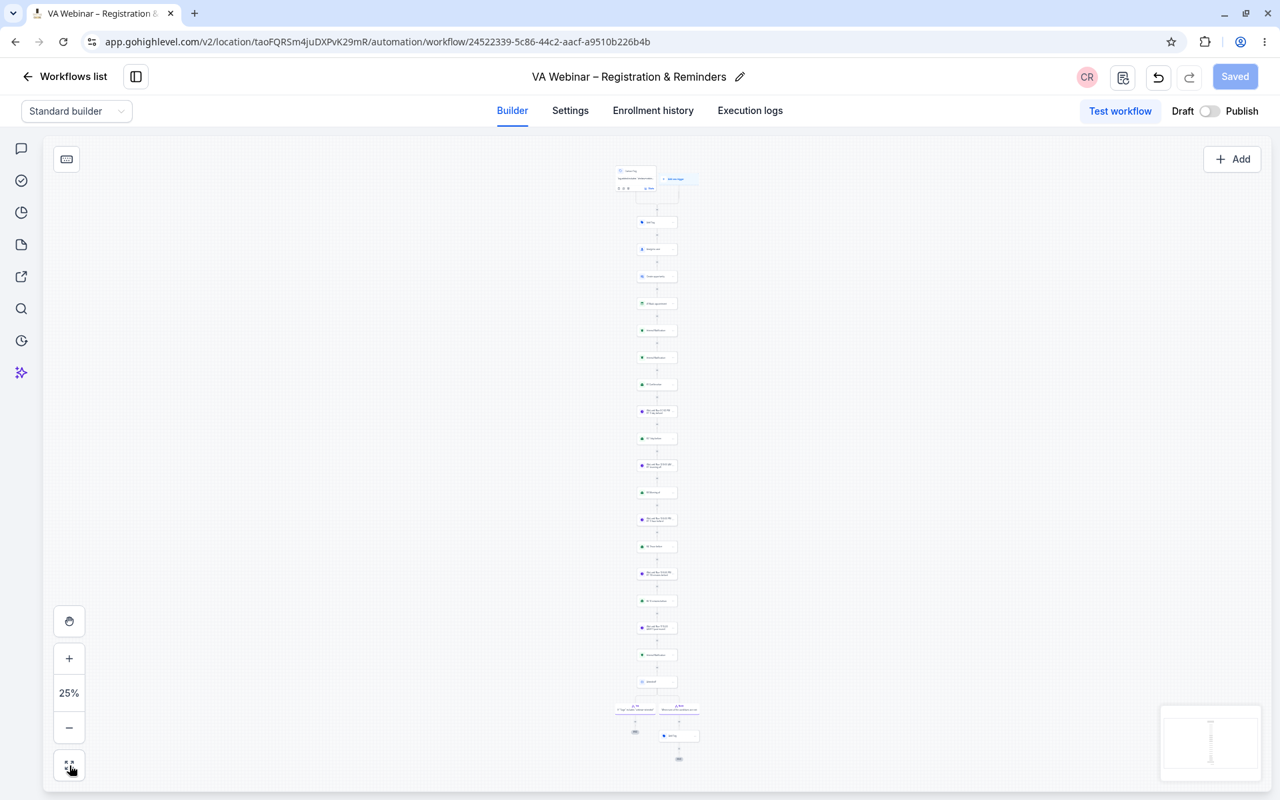
Task: Switch to the Settings tab
Action: tap(570, 111)
